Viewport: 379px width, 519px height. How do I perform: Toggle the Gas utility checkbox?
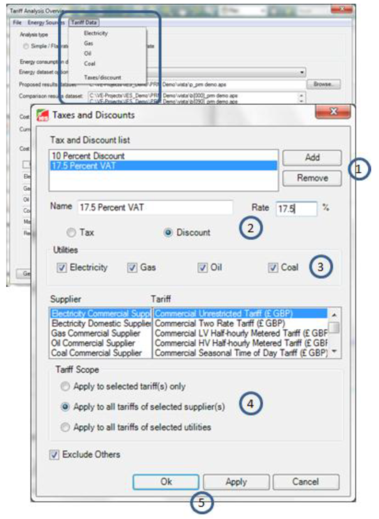click(x=132, y=268)
